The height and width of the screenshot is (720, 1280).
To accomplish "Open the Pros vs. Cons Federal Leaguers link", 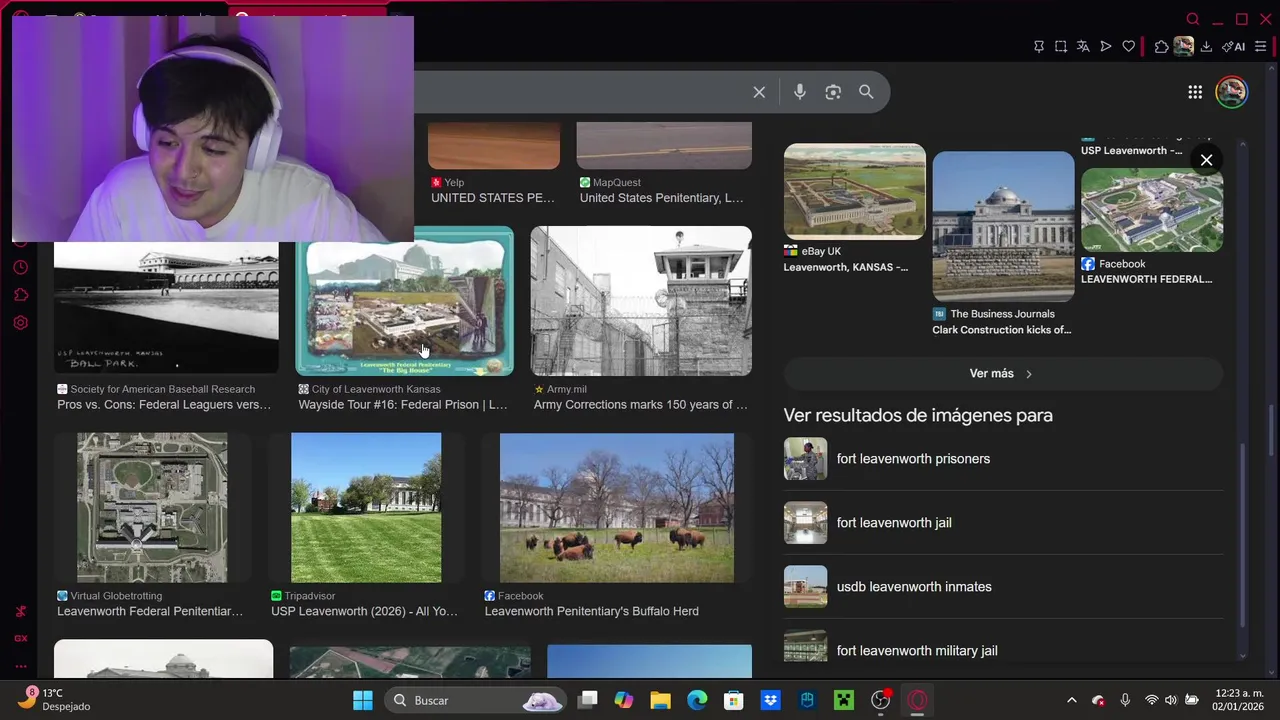I will point(164,405).
